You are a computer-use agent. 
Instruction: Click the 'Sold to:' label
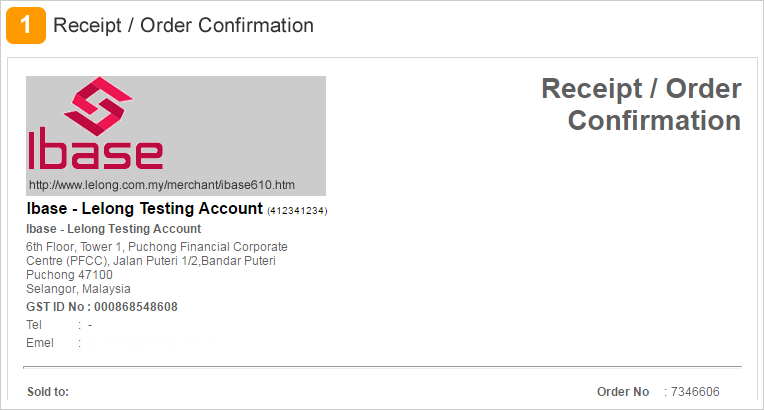[x=48, y=392]
